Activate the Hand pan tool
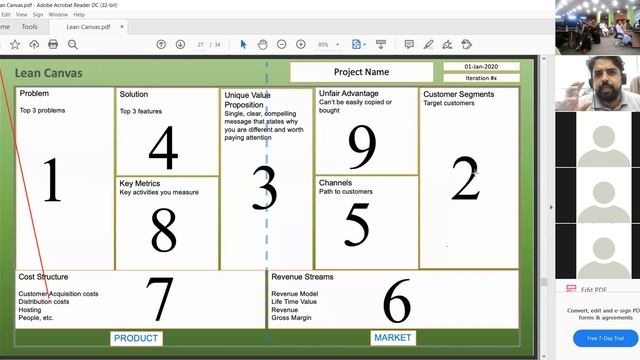Screen dimensions: 640x360 pyautogui.click(x=262, y=44)
